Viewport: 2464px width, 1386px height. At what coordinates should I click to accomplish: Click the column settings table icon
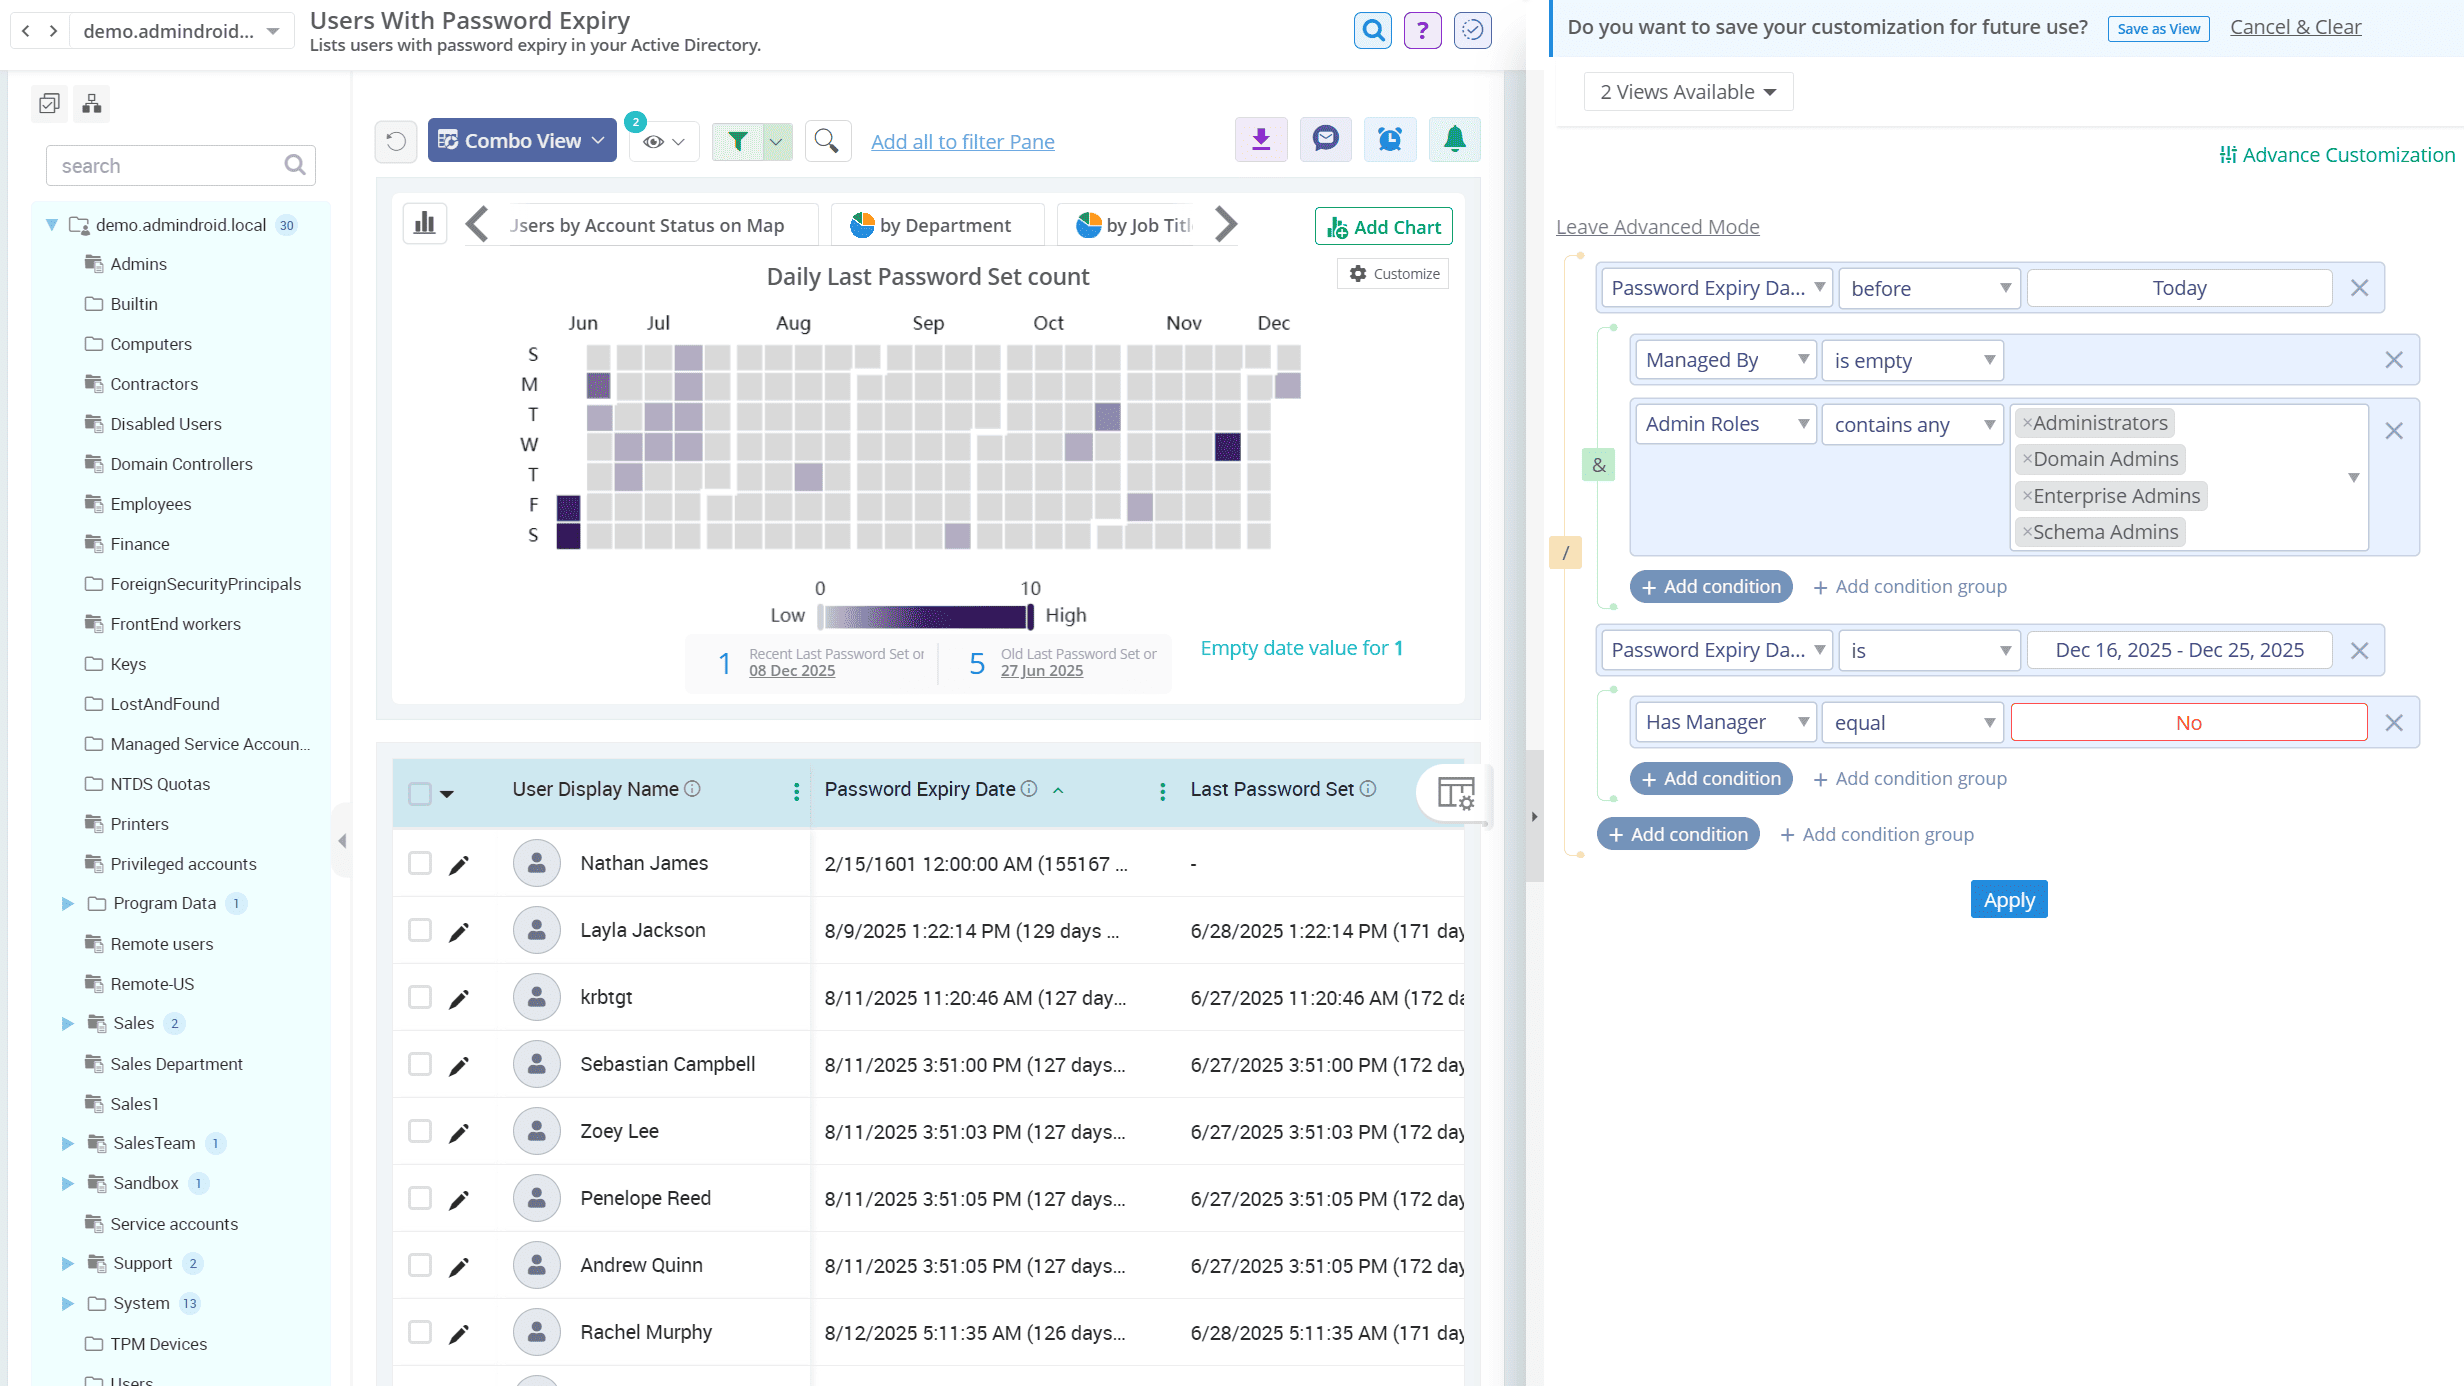(x=1455, y=793)
